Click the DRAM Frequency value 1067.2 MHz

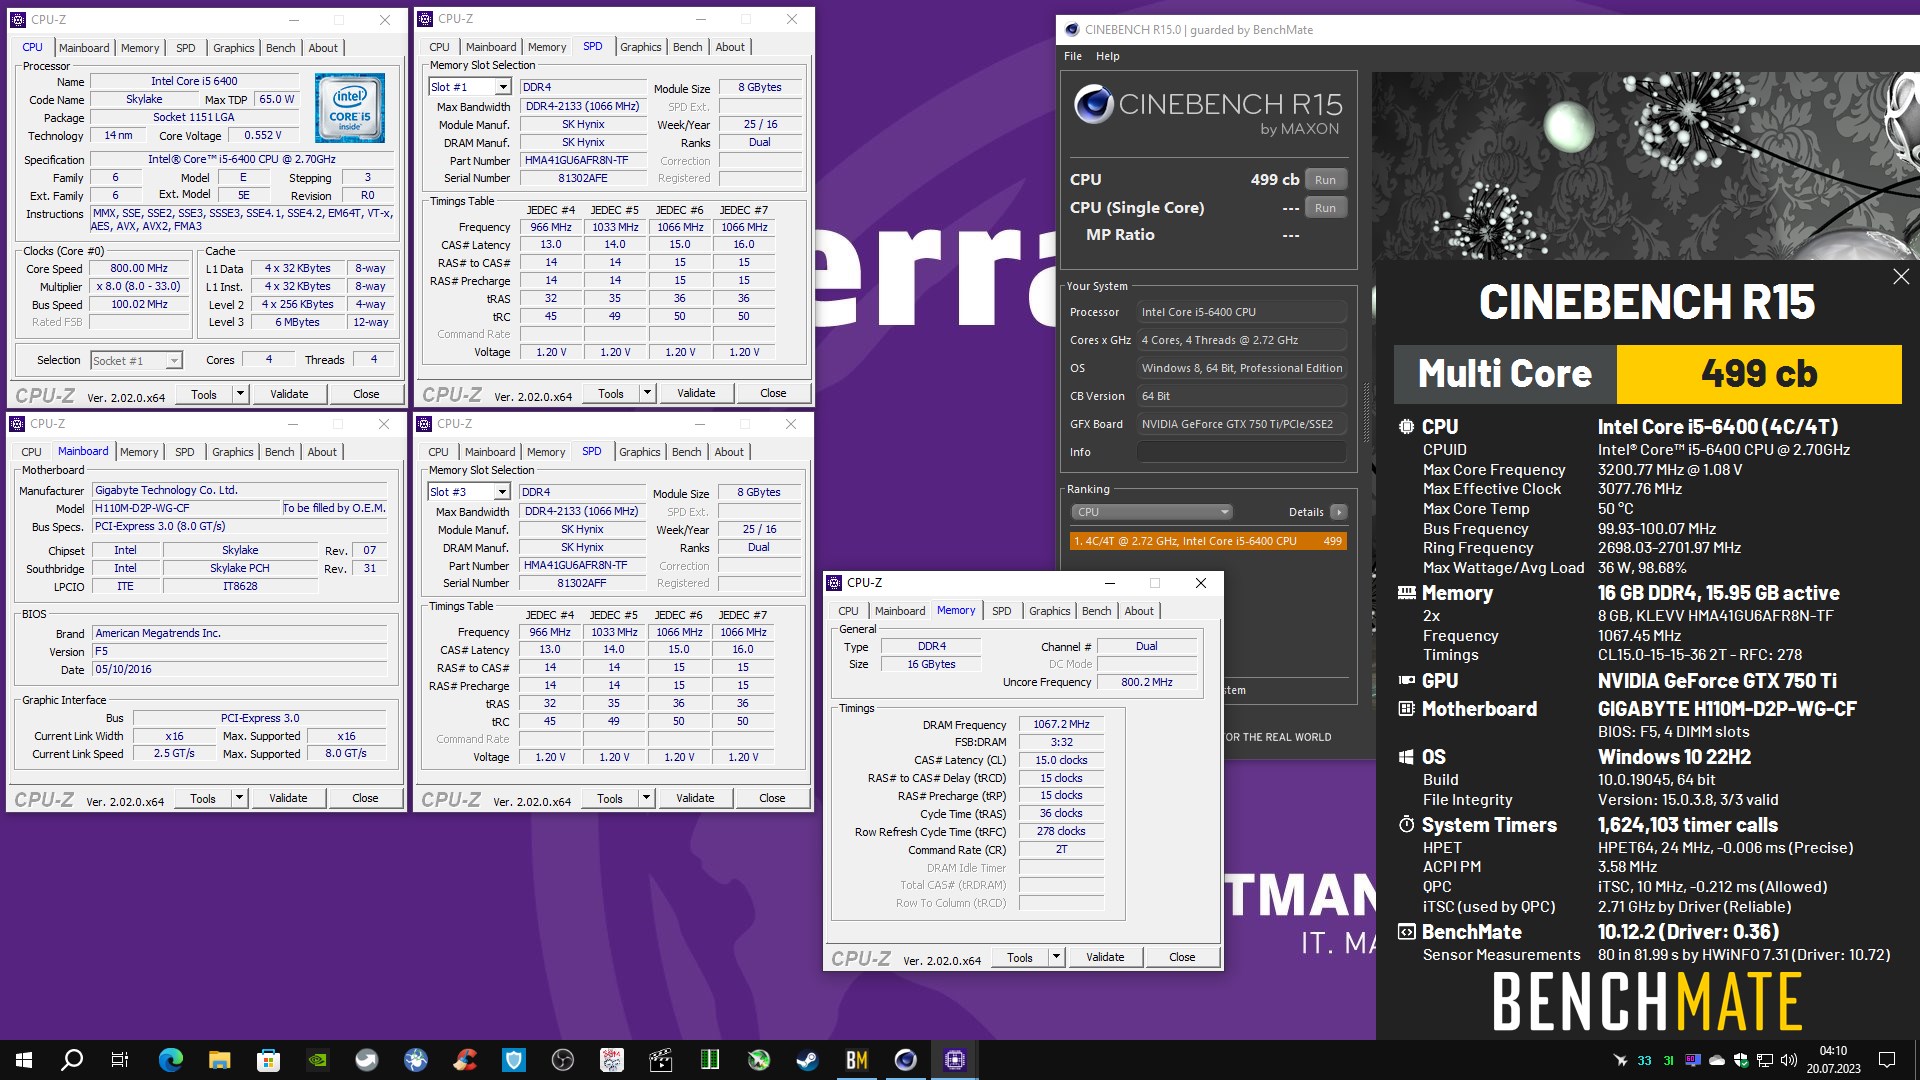pyautogui.click(x=1061, y=724)
